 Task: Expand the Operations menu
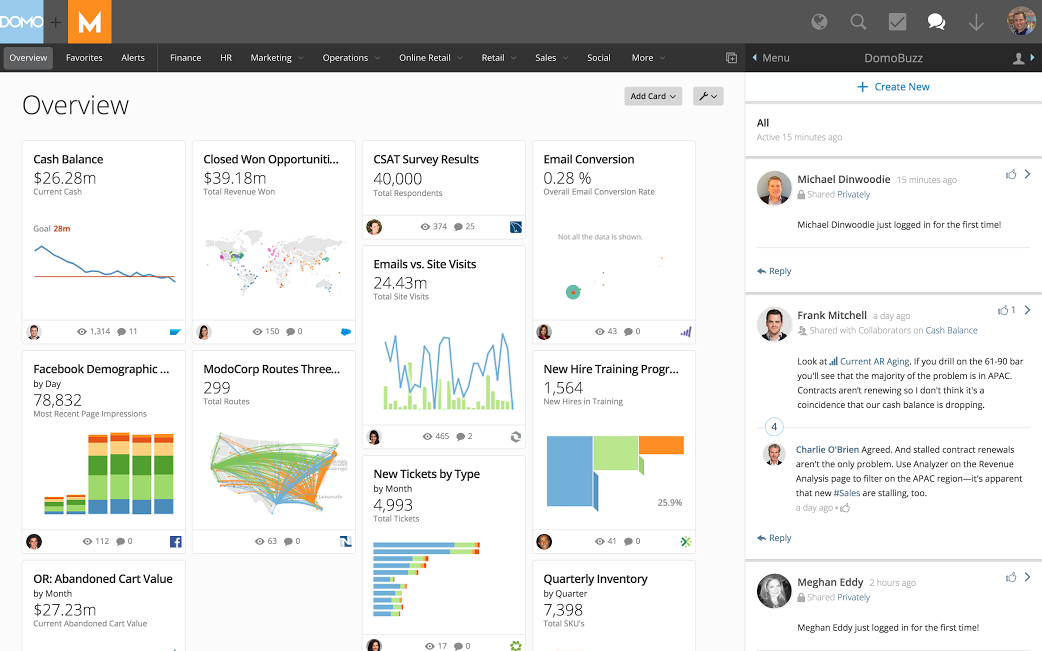(x=351, y=58)
